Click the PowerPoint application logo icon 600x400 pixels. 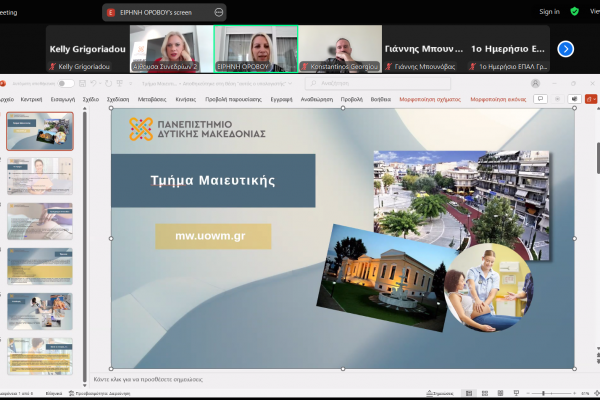[2, 83]
